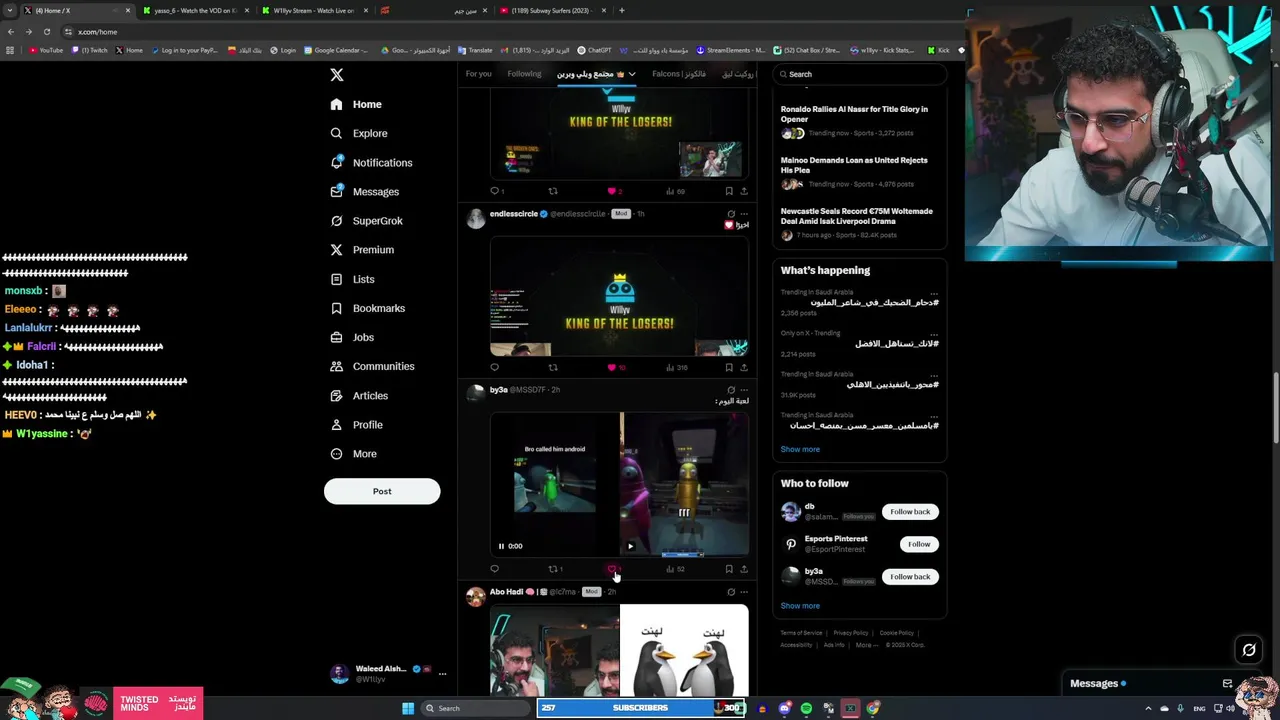Show more under Who to follow
Viewport: 1280px width, 720px height.
800,606
